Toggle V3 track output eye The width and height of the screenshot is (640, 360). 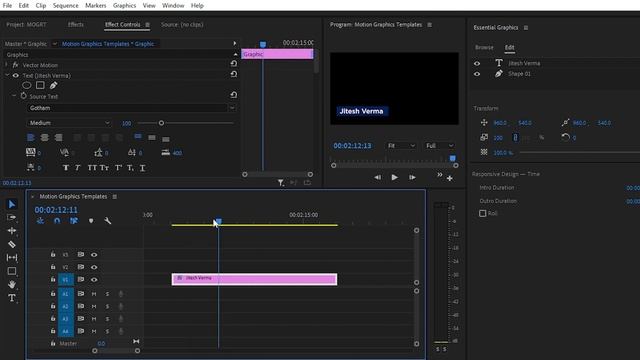94,255
